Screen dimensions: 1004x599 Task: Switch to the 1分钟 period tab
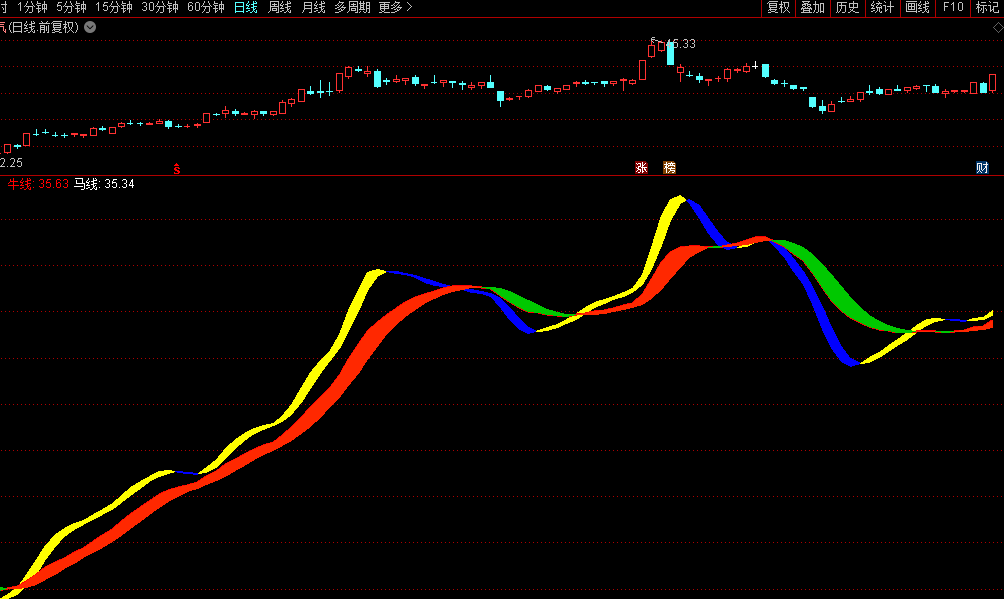32,8
